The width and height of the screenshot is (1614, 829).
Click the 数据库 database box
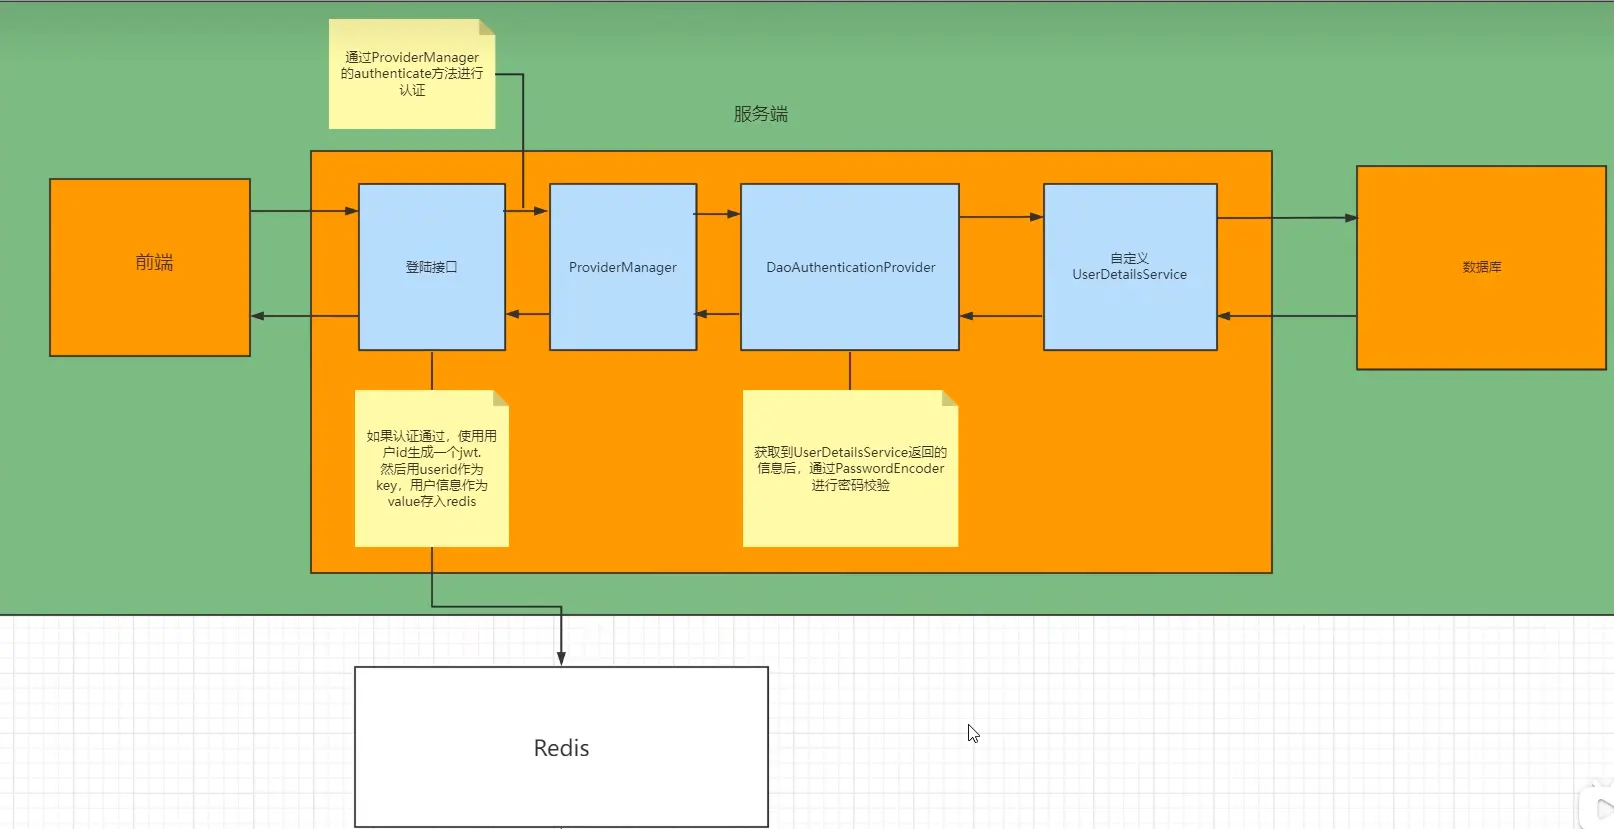pos(1480,267)
